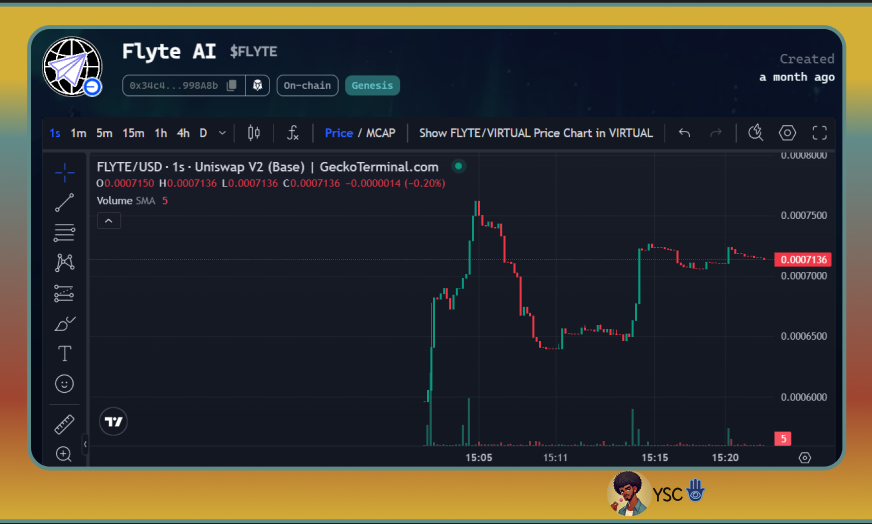Open the candlestick chart style selector
The height and width of the screenshot is (524, 872).
click(254, 133)
